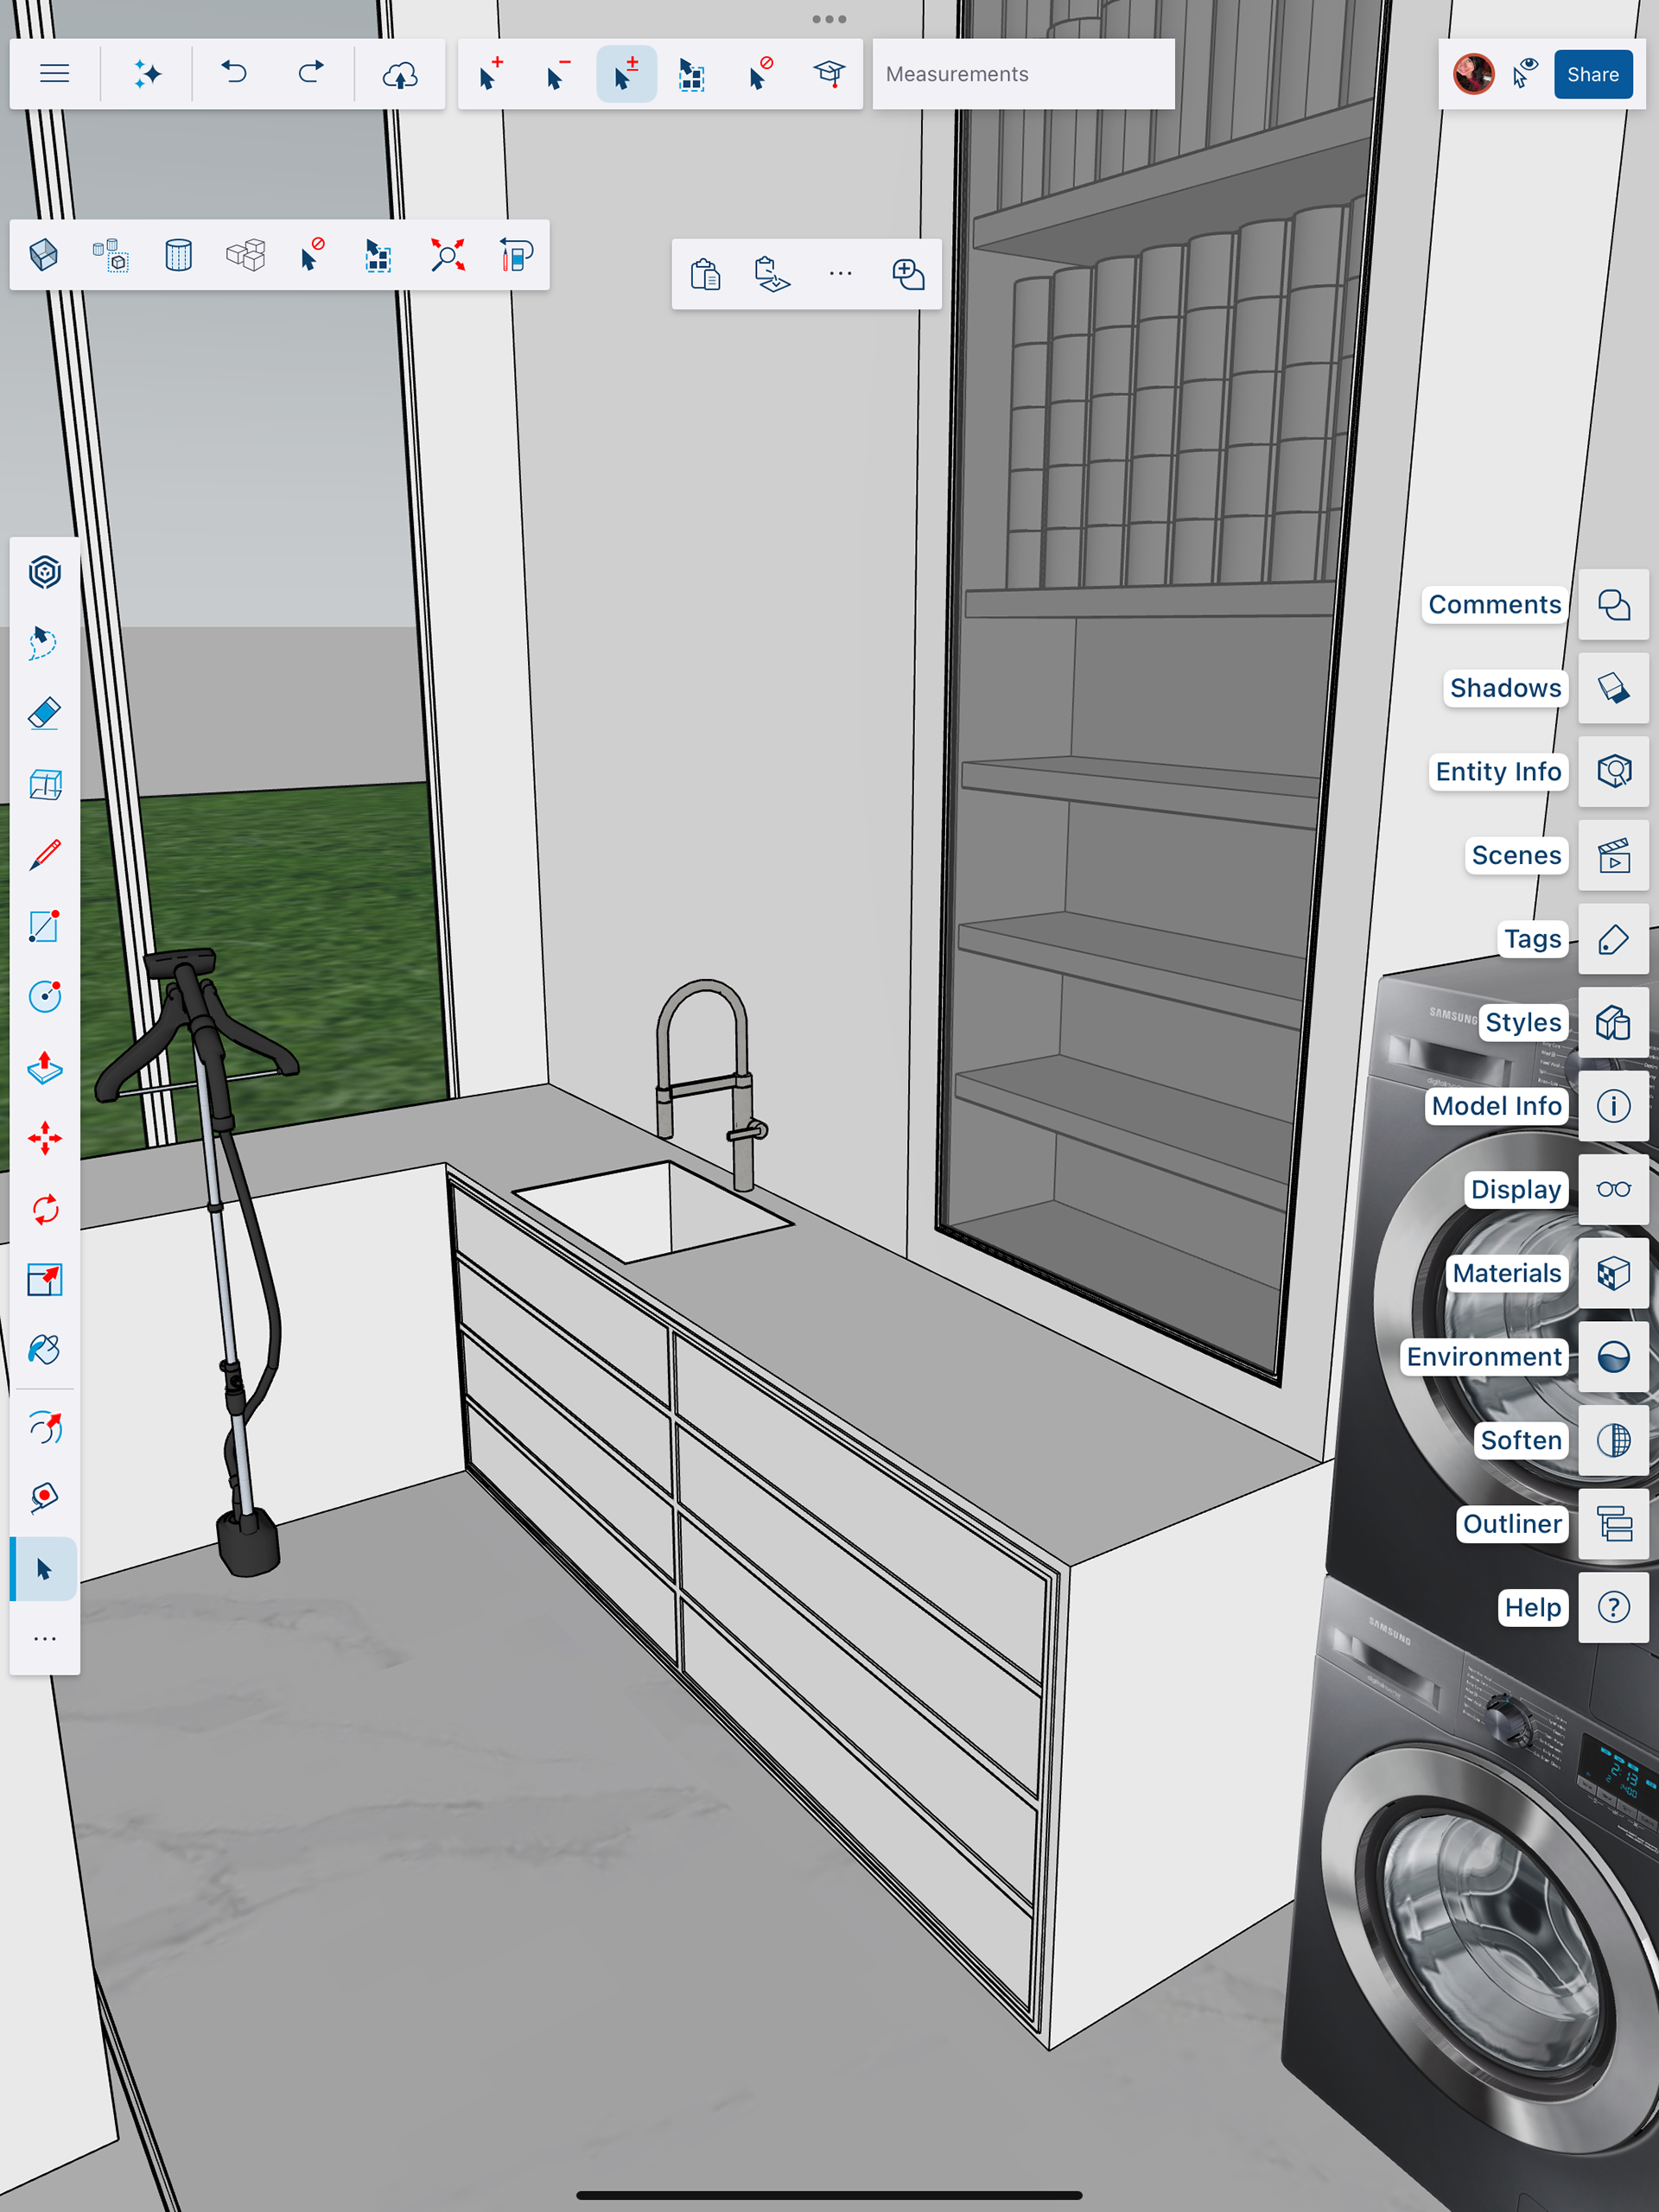Select the Eraser tool

44,714
